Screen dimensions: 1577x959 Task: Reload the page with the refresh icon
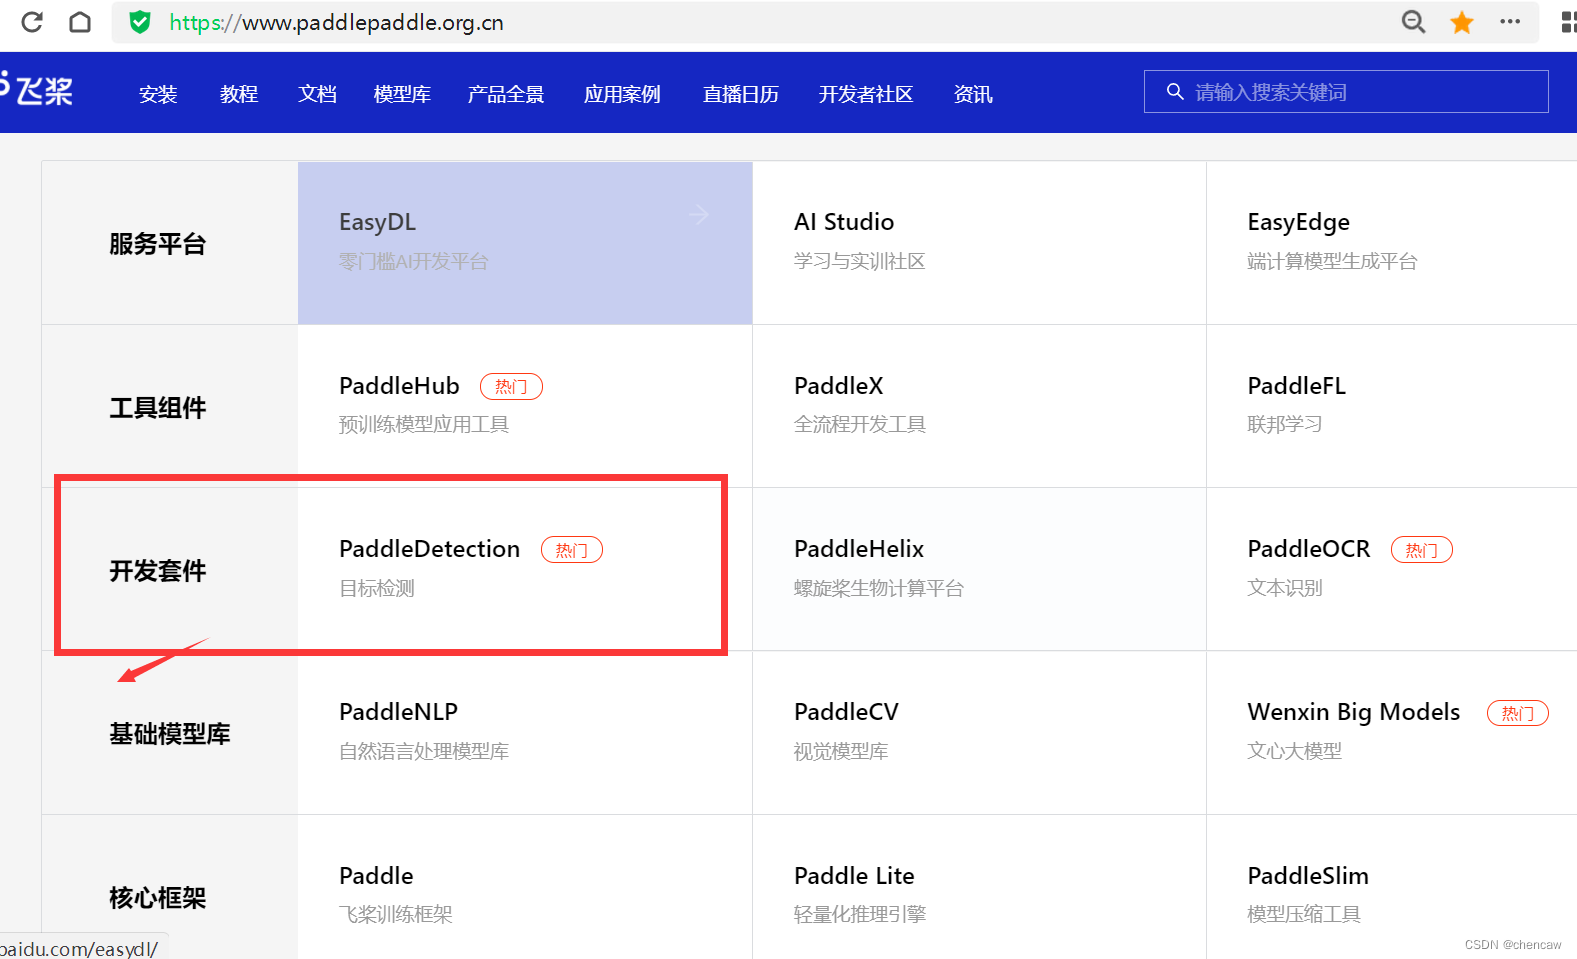[x=32, y=22]
